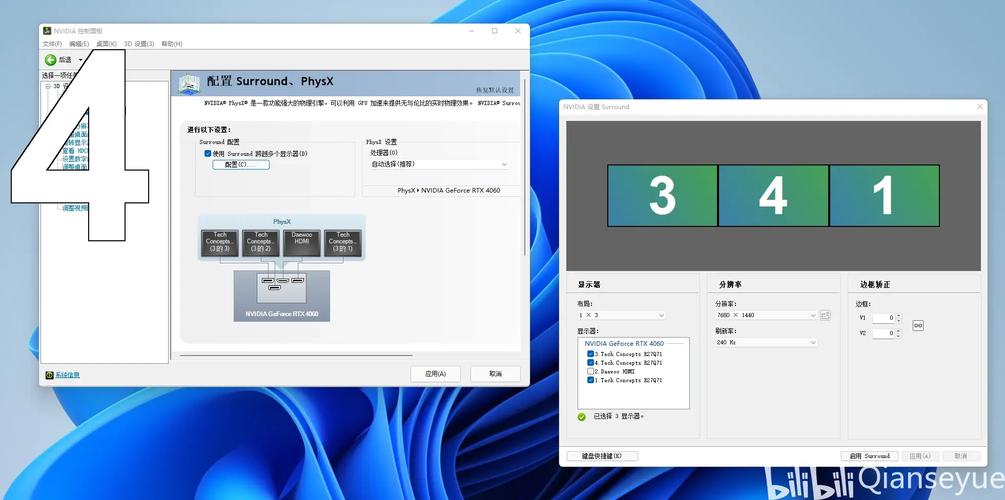The width and height of the screenshot is (1005, 500).
Task: Click the horizontal scrollbar of the settings pane
Action: tap(296, 354)
